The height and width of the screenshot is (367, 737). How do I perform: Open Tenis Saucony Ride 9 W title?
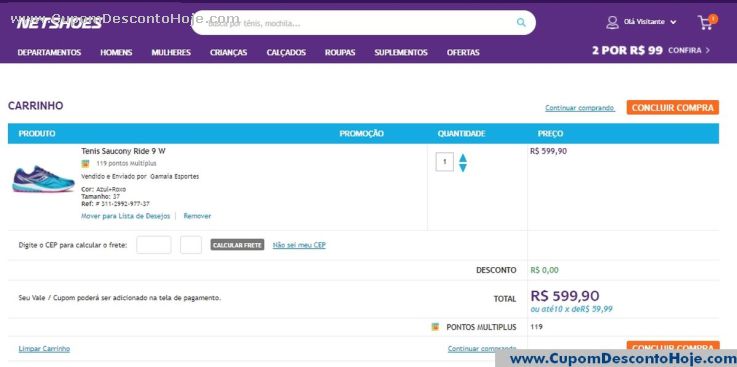pos(123,151)
